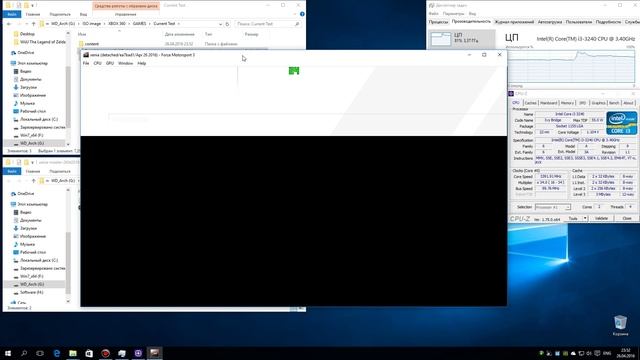
Task: Open the Управление ribbon tab in top Explorer
Action: [x=125, y=14]
